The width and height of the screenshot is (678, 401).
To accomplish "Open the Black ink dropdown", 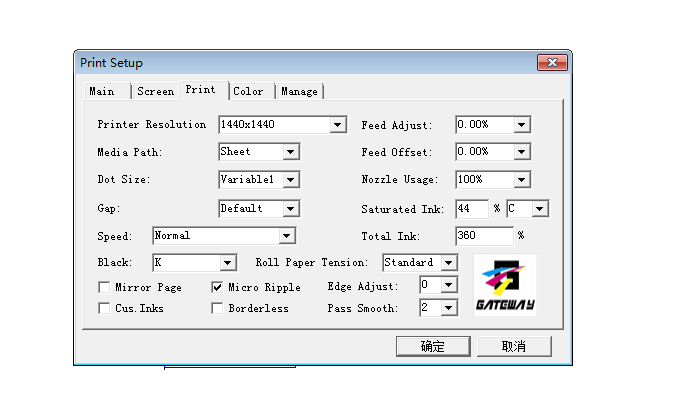I will [x=227, y=263].
